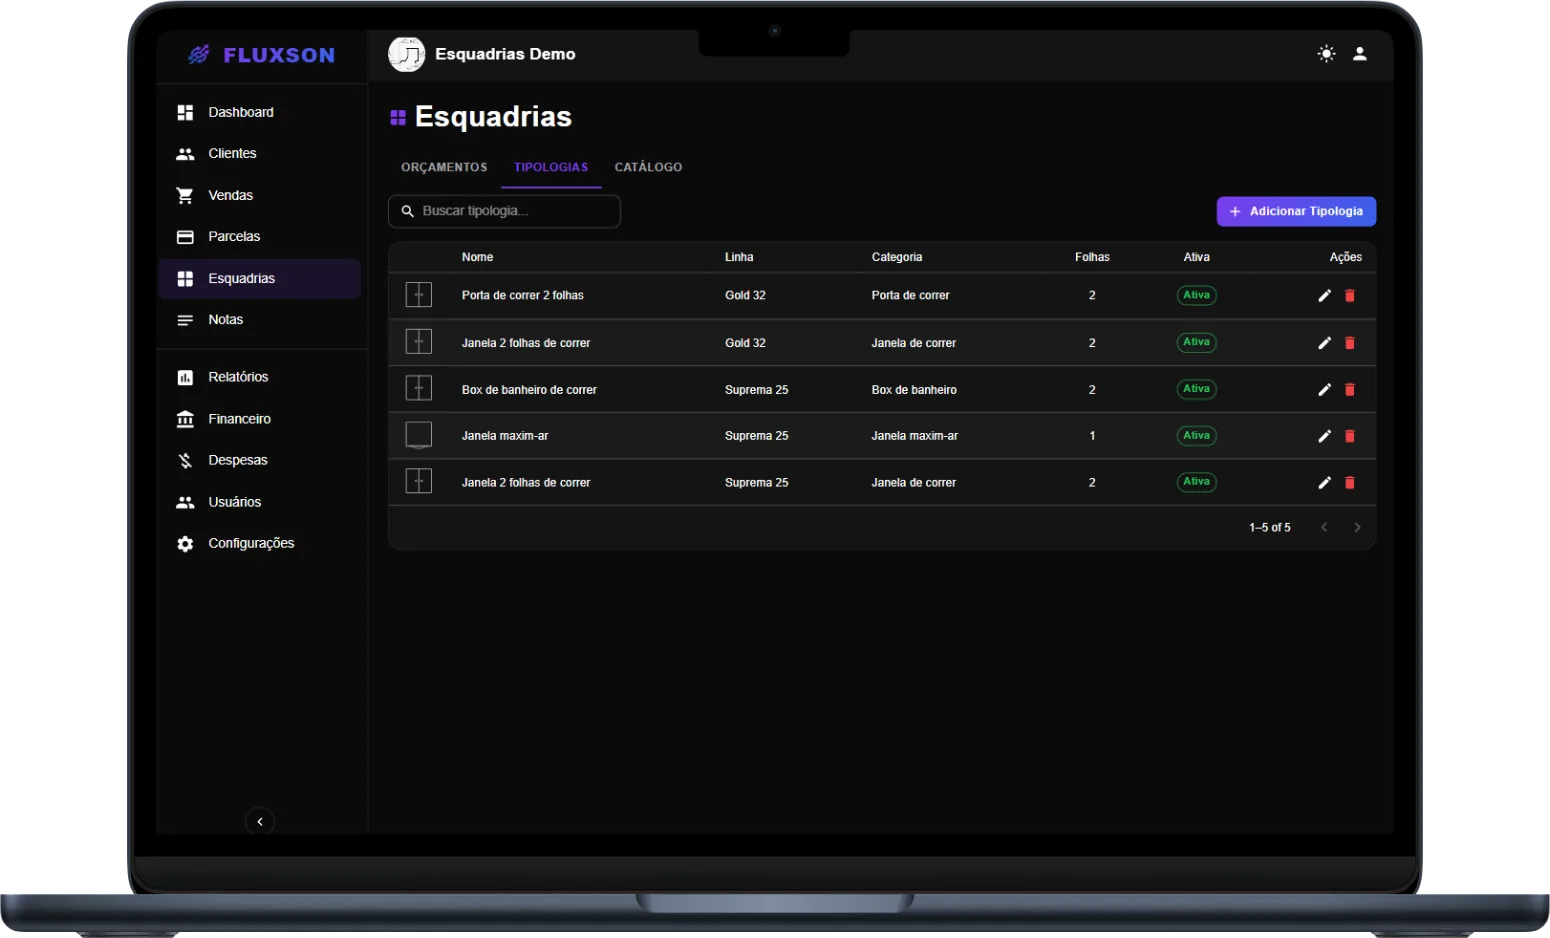Open the user account profile icon
The image size is (1550, 938).
point(1360,54)
